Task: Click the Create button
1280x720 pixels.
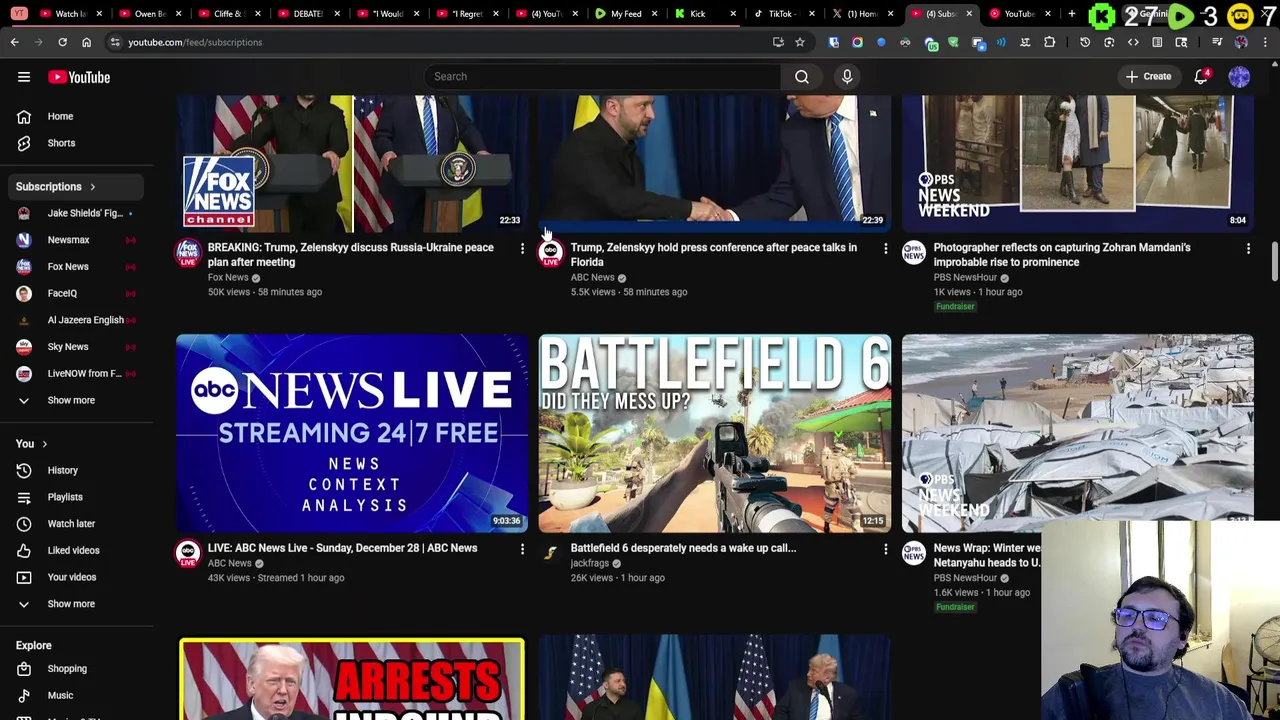Action: 1148,76
